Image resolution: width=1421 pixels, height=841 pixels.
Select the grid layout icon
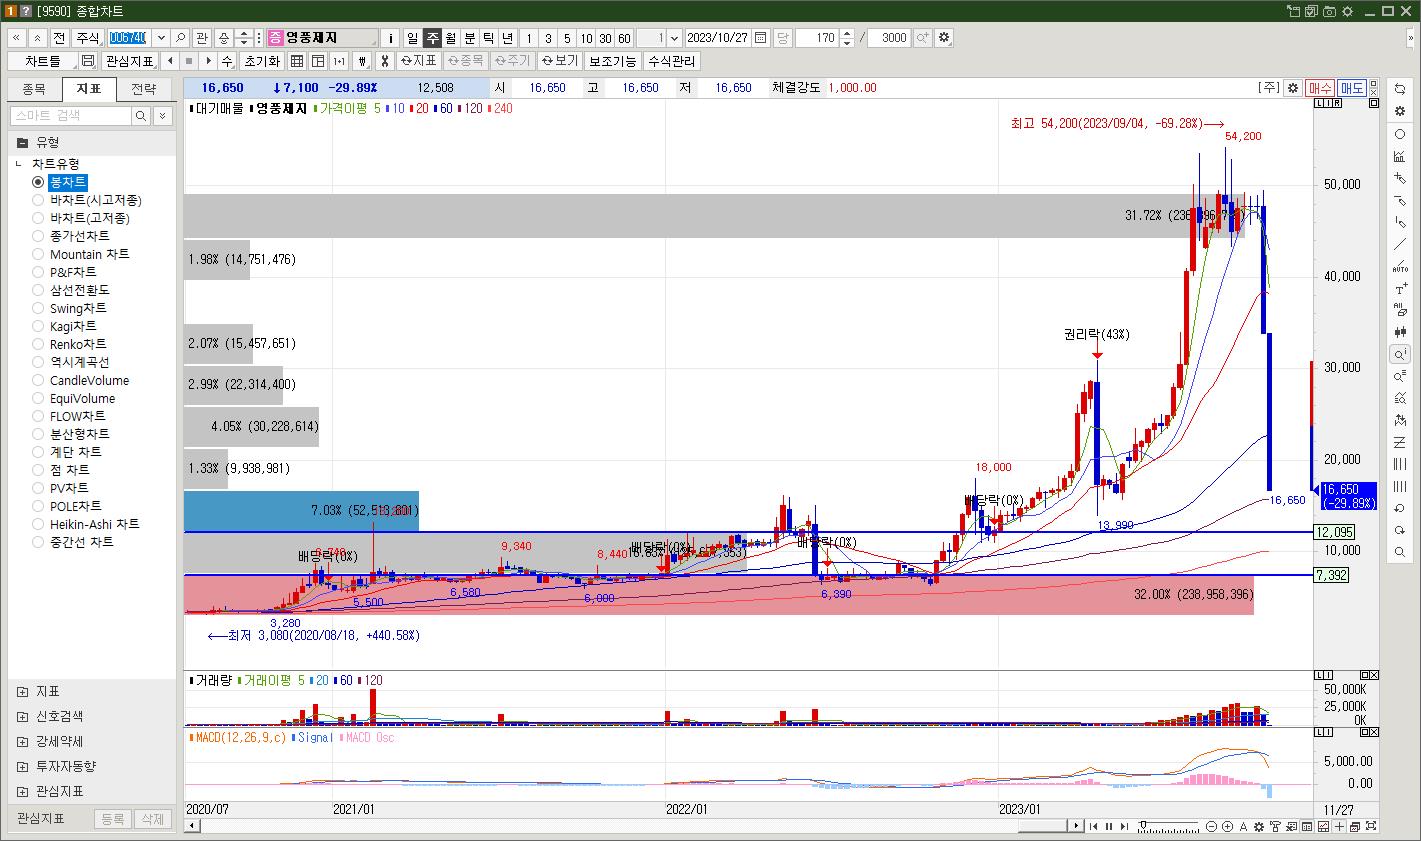pyautogui.click(x=297, y=61)
